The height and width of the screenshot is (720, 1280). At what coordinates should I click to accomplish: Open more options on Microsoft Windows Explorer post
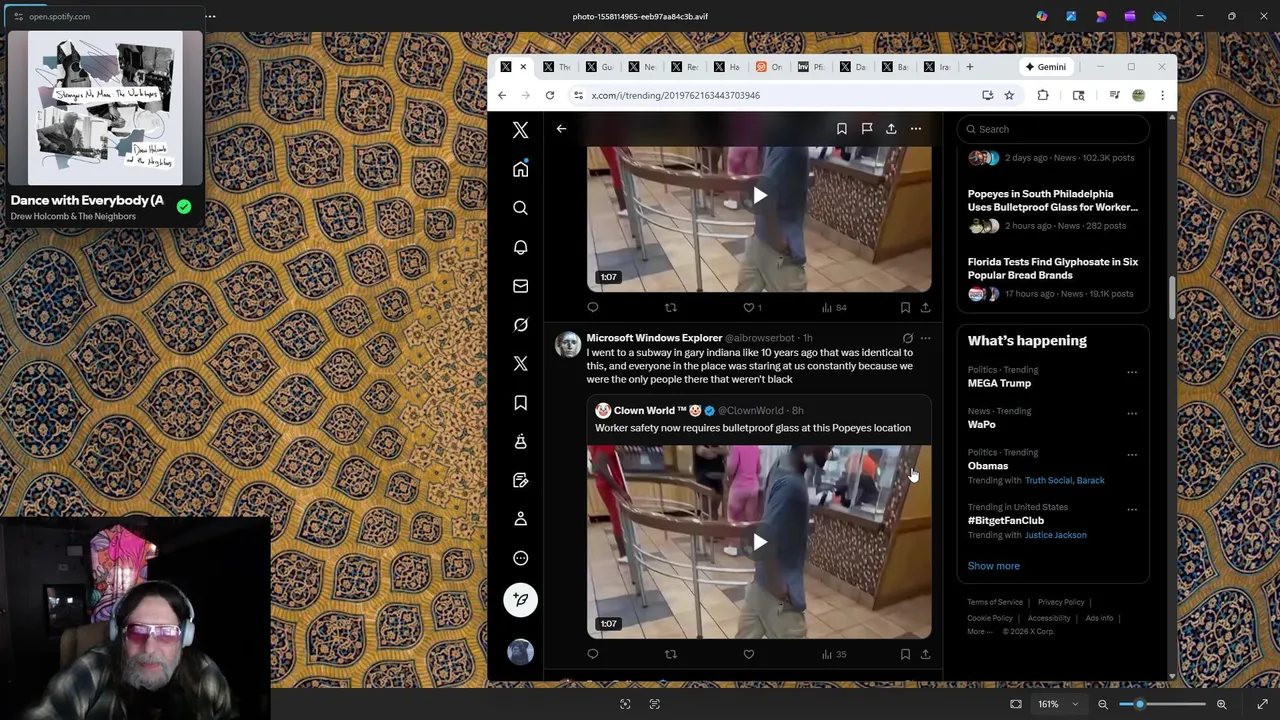(925, 338)
